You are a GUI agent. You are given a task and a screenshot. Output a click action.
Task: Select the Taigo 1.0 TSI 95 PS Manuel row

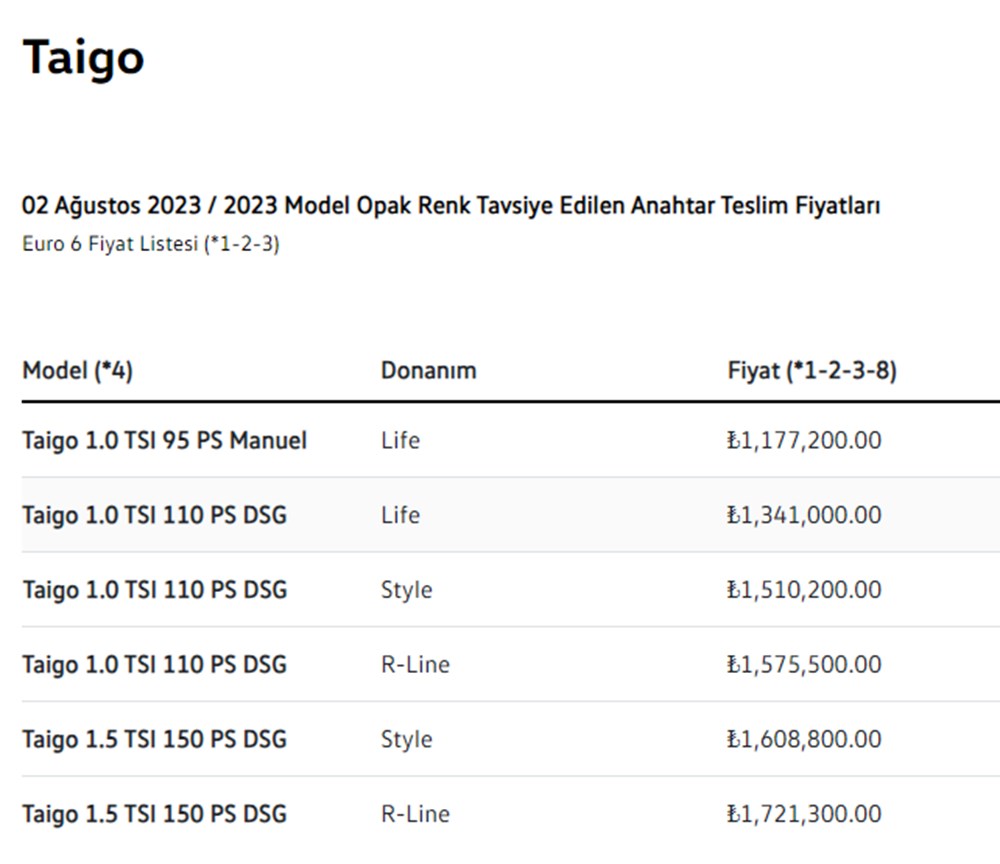coord(164,440)
